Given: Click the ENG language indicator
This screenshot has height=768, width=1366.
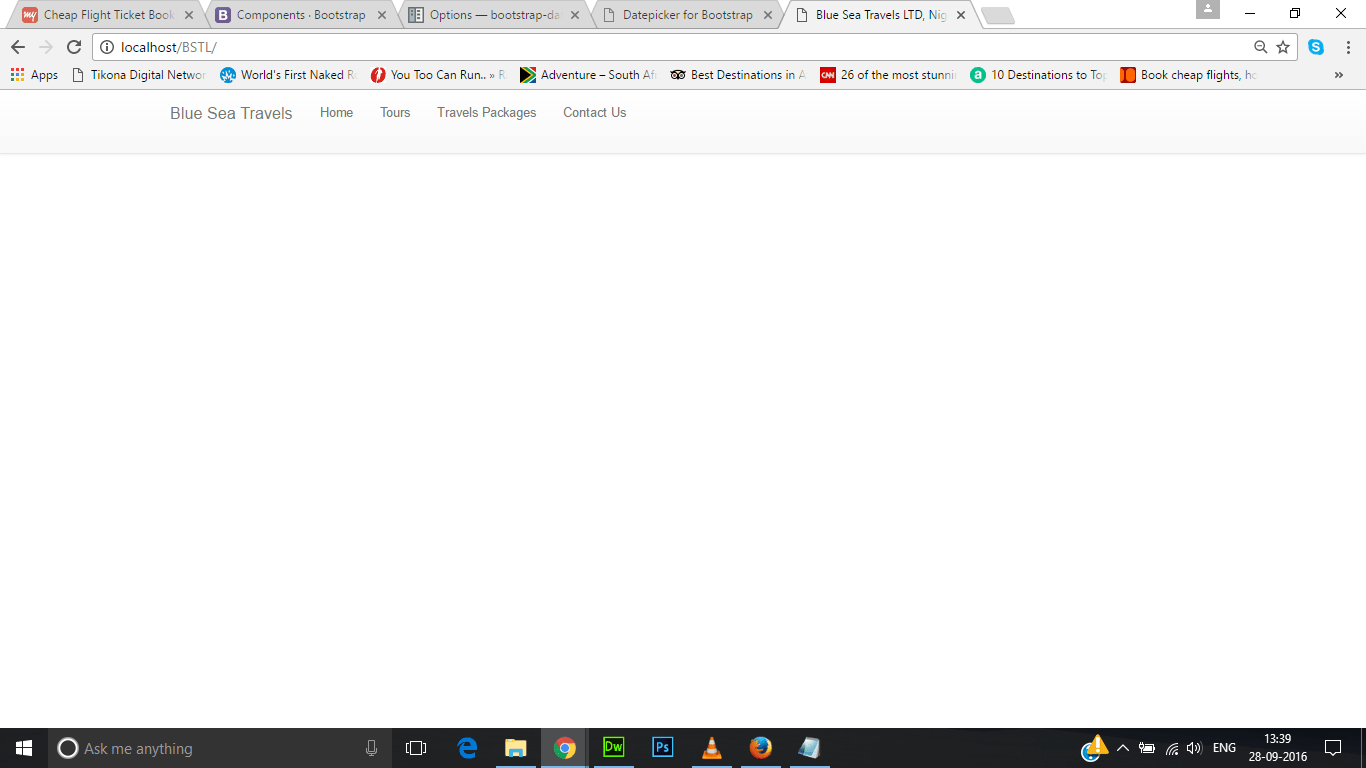Looking at the screenshot, I should coord(1224,748).
